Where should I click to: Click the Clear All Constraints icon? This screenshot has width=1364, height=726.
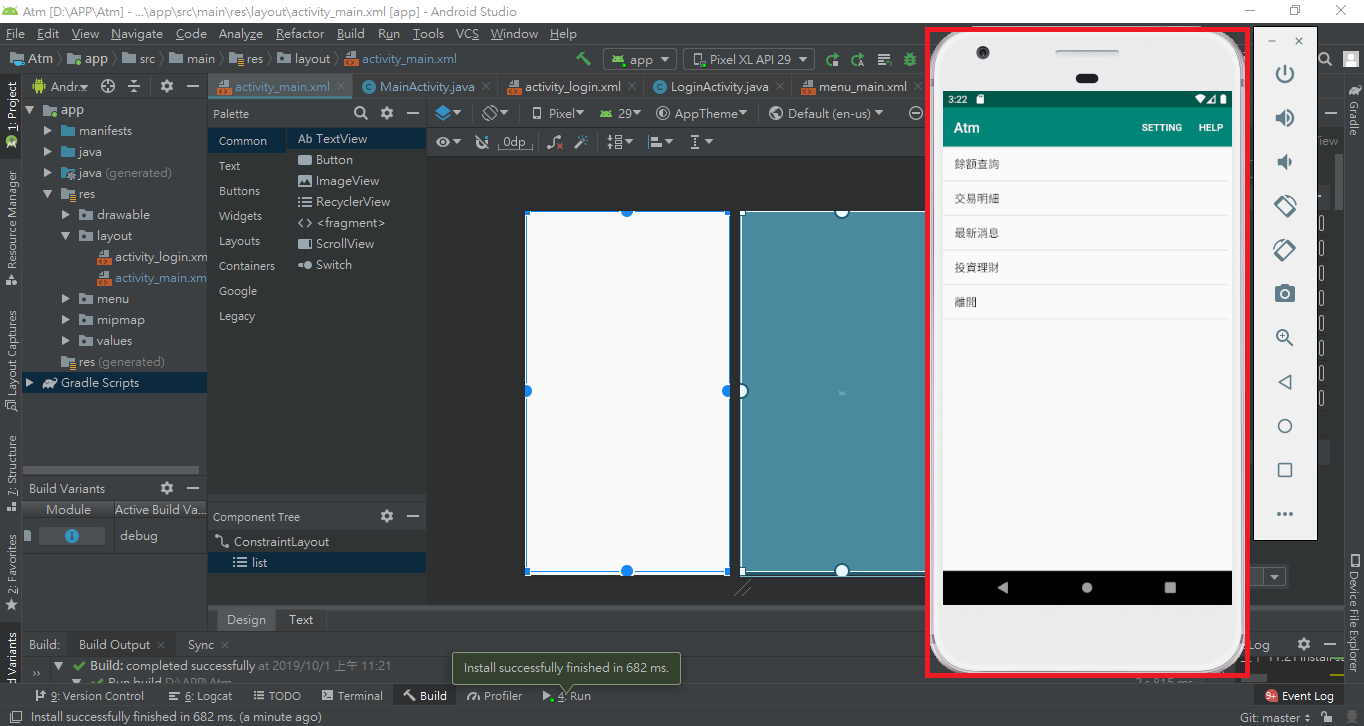click(555, 141)
